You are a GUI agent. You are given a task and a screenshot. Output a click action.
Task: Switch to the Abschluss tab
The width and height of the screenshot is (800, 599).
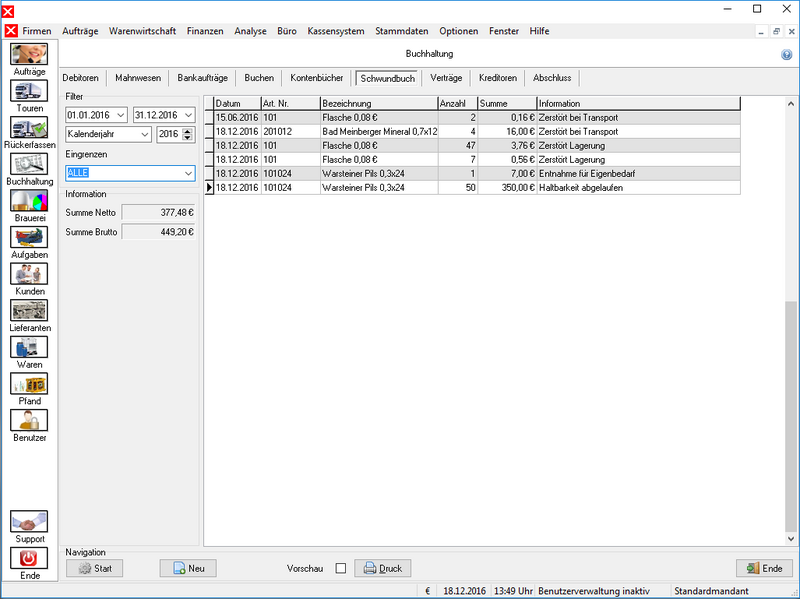pos(552,78)
